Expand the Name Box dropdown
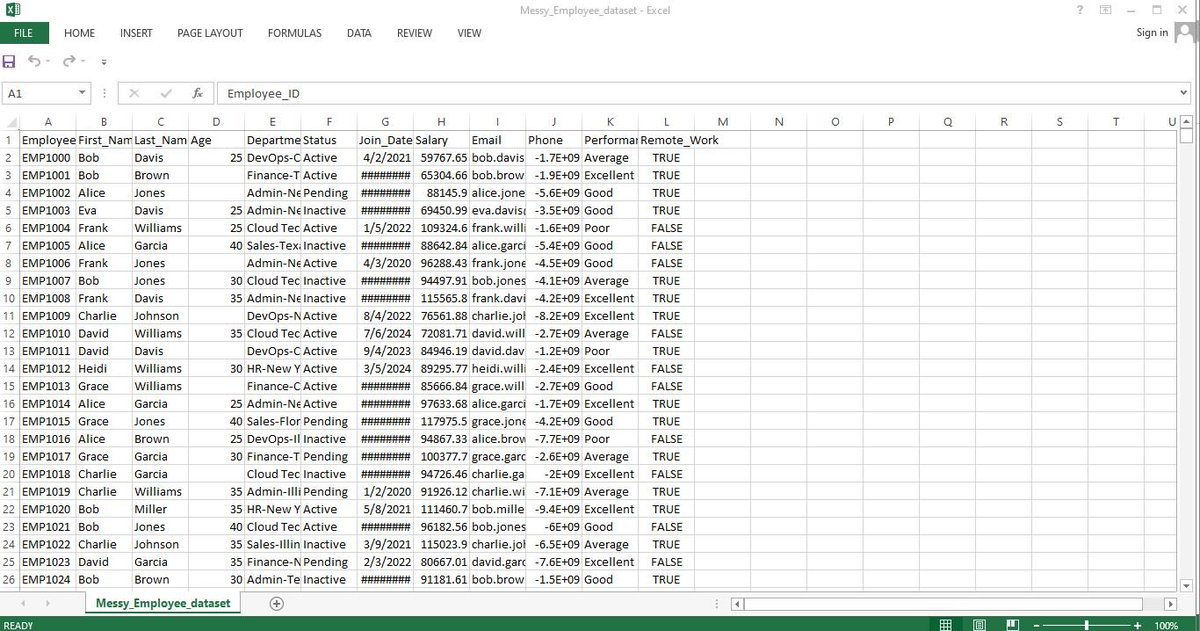The width and height of the screenshot is (1200, 631). (x=82, y=93)
